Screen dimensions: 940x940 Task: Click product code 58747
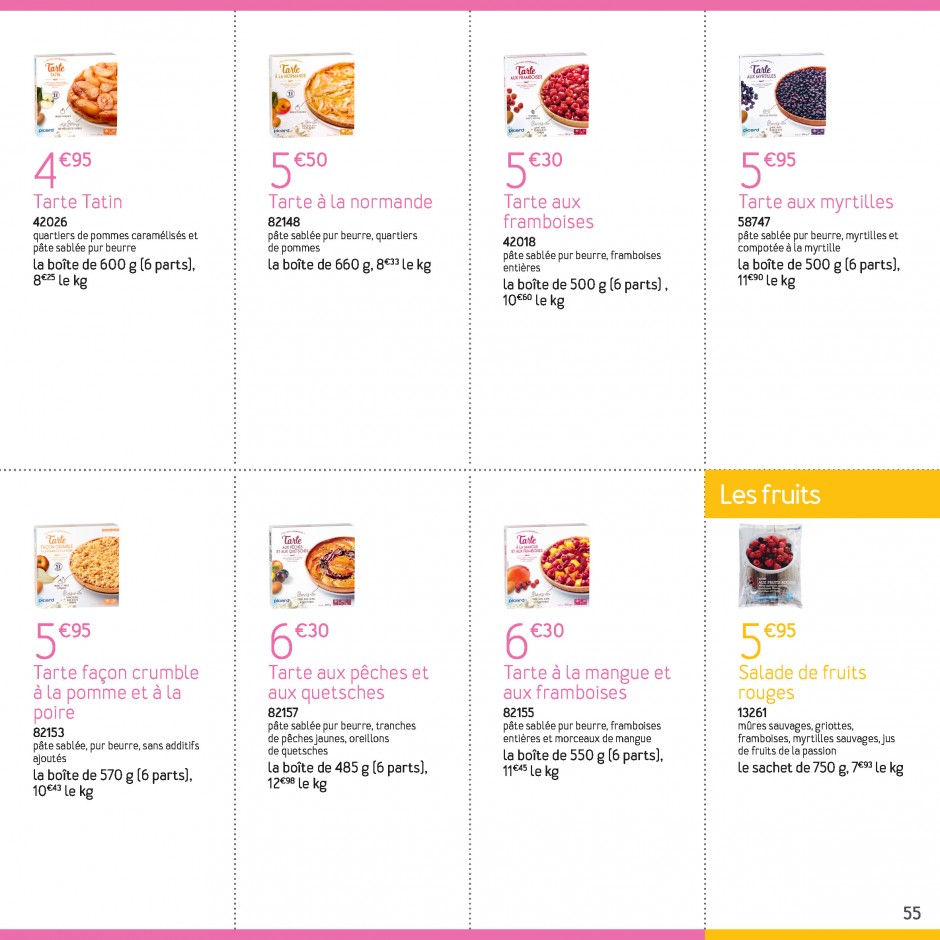754,222
